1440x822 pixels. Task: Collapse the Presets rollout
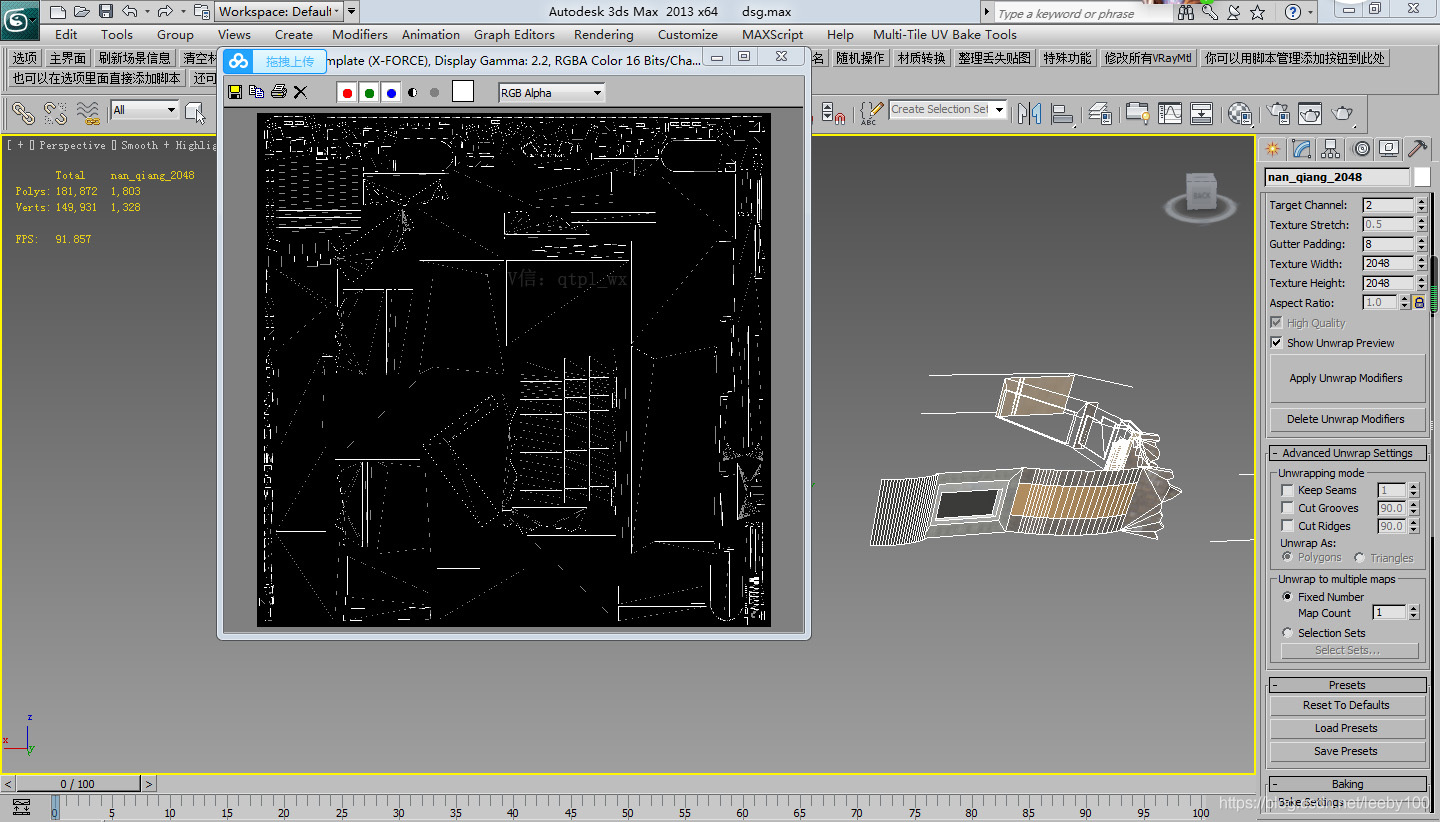[1347, 685]
